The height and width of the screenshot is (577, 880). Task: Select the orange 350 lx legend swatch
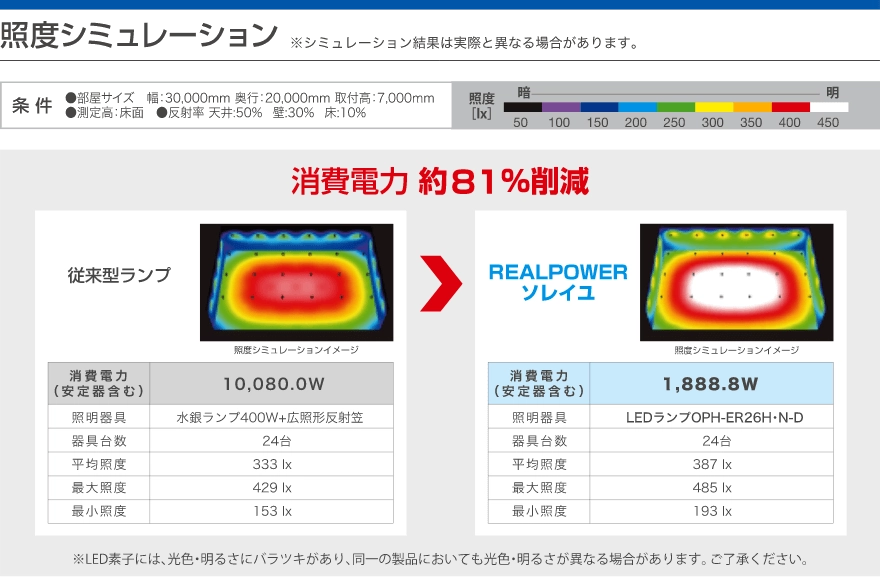[752, 106]
